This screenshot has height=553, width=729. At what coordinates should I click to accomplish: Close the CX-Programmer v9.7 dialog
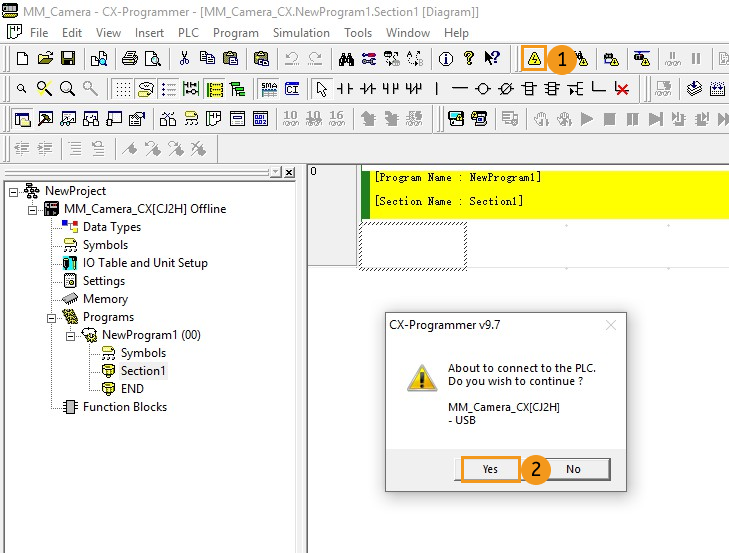[611, 325]
